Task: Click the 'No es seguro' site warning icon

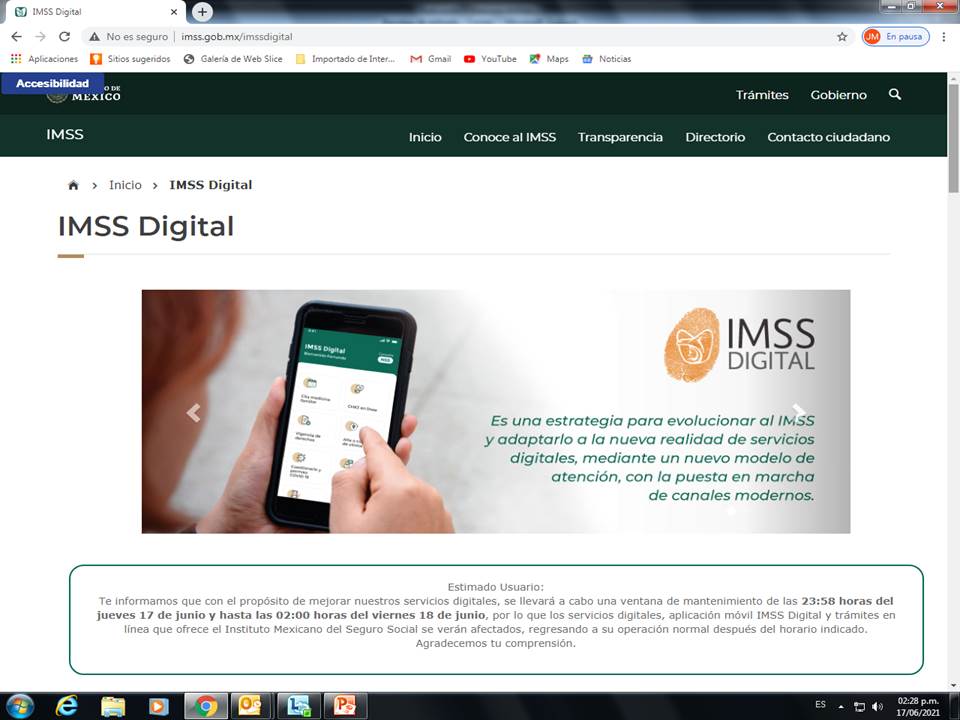Action: [x=95, y=37]
